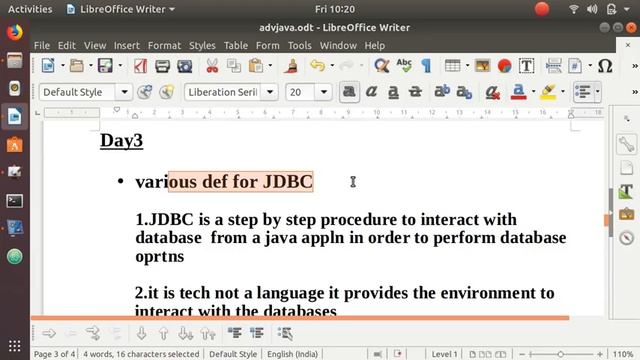The image size is (640, 360).
Task: Click English (India) language in status bar
Action: click(292, 354)
